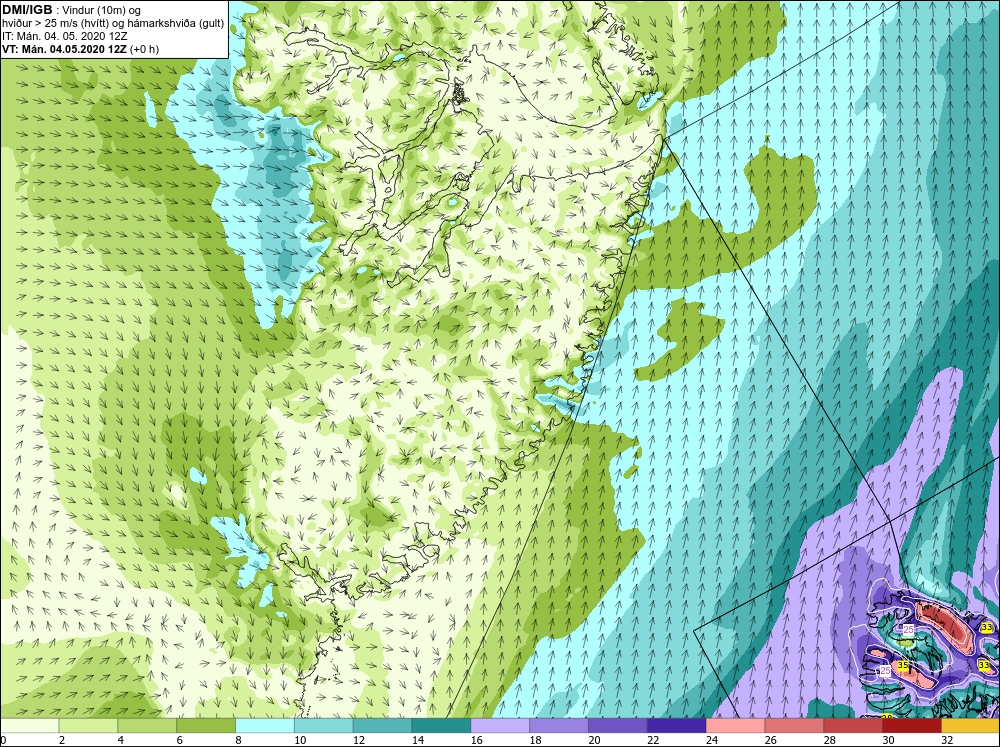Image resolution: width=1000 pixels, height=747 pixels.
Task: Pick the red 28–30 m/s legend swatch
Action: point(853,726)
